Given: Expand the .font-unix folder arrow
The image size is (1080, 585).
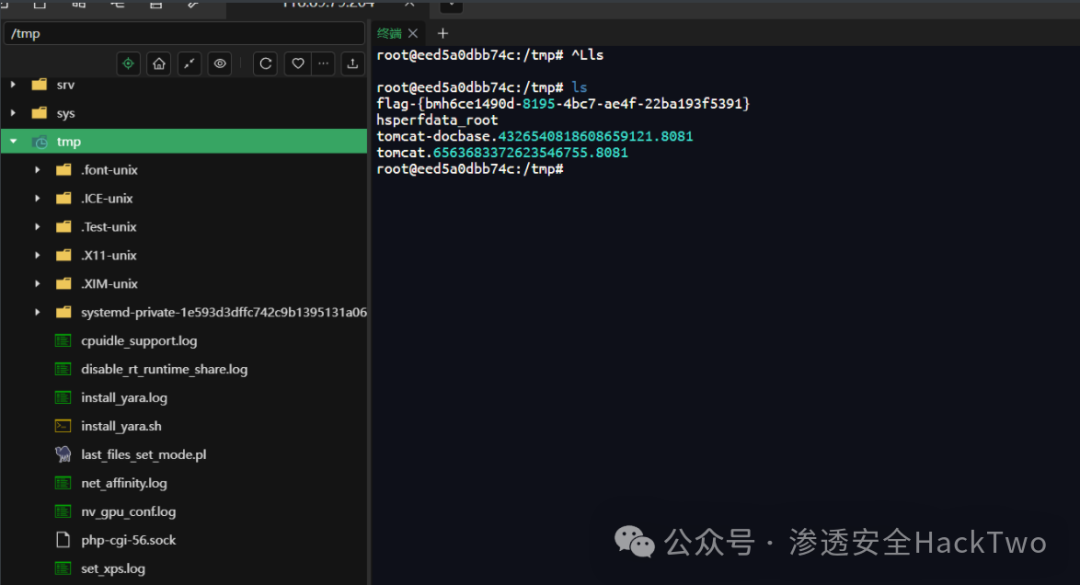Looking at the screenshot, I should (x=37, y=170).
